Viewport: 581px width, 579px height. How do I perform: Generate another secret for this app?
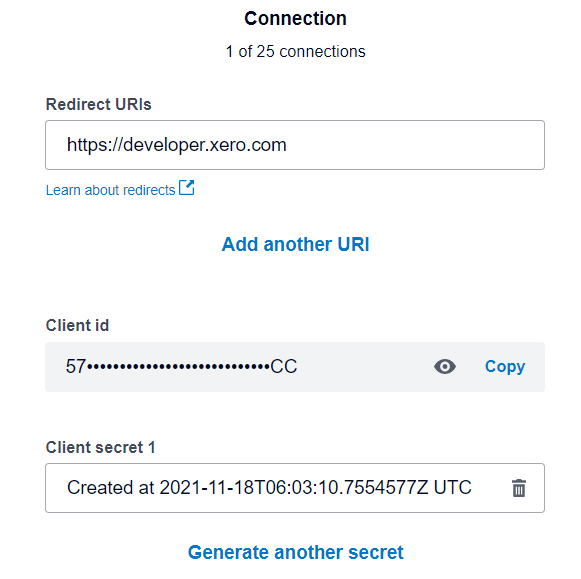295,552
